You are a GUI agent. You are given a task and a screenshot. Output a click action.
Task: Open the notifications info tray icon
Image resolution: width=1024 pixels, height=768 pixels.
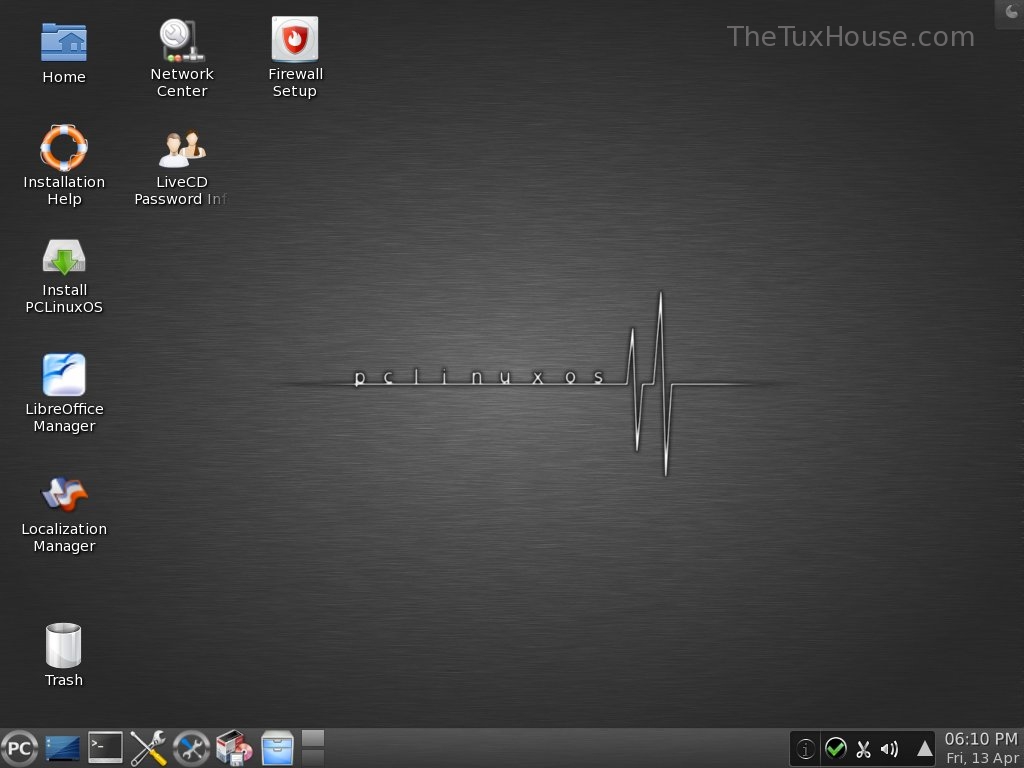pyautogui.click(x=806, y=748)
